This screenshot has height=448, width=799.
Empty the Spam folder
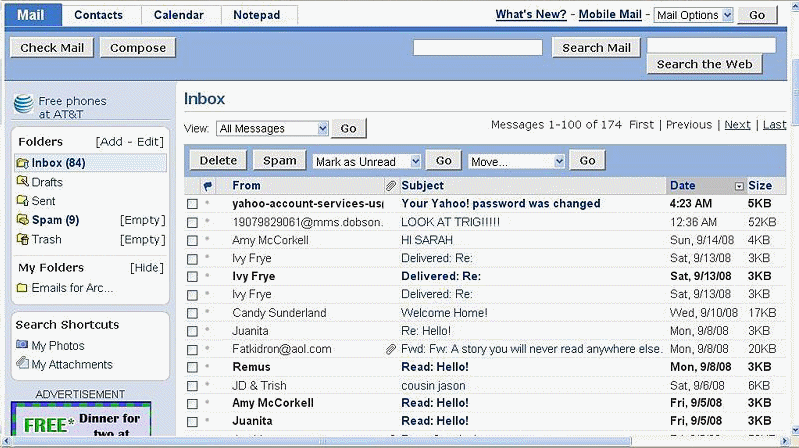pos(143,220)
